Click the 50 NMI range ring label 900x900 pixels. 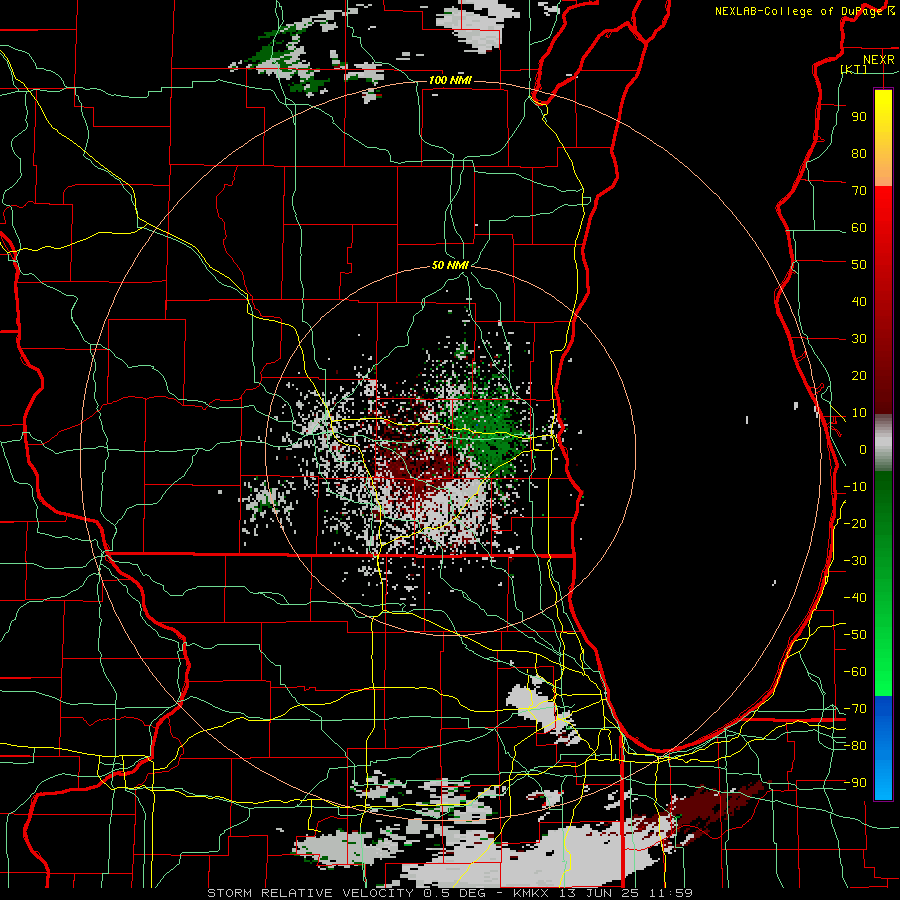(x=450, y=265)
